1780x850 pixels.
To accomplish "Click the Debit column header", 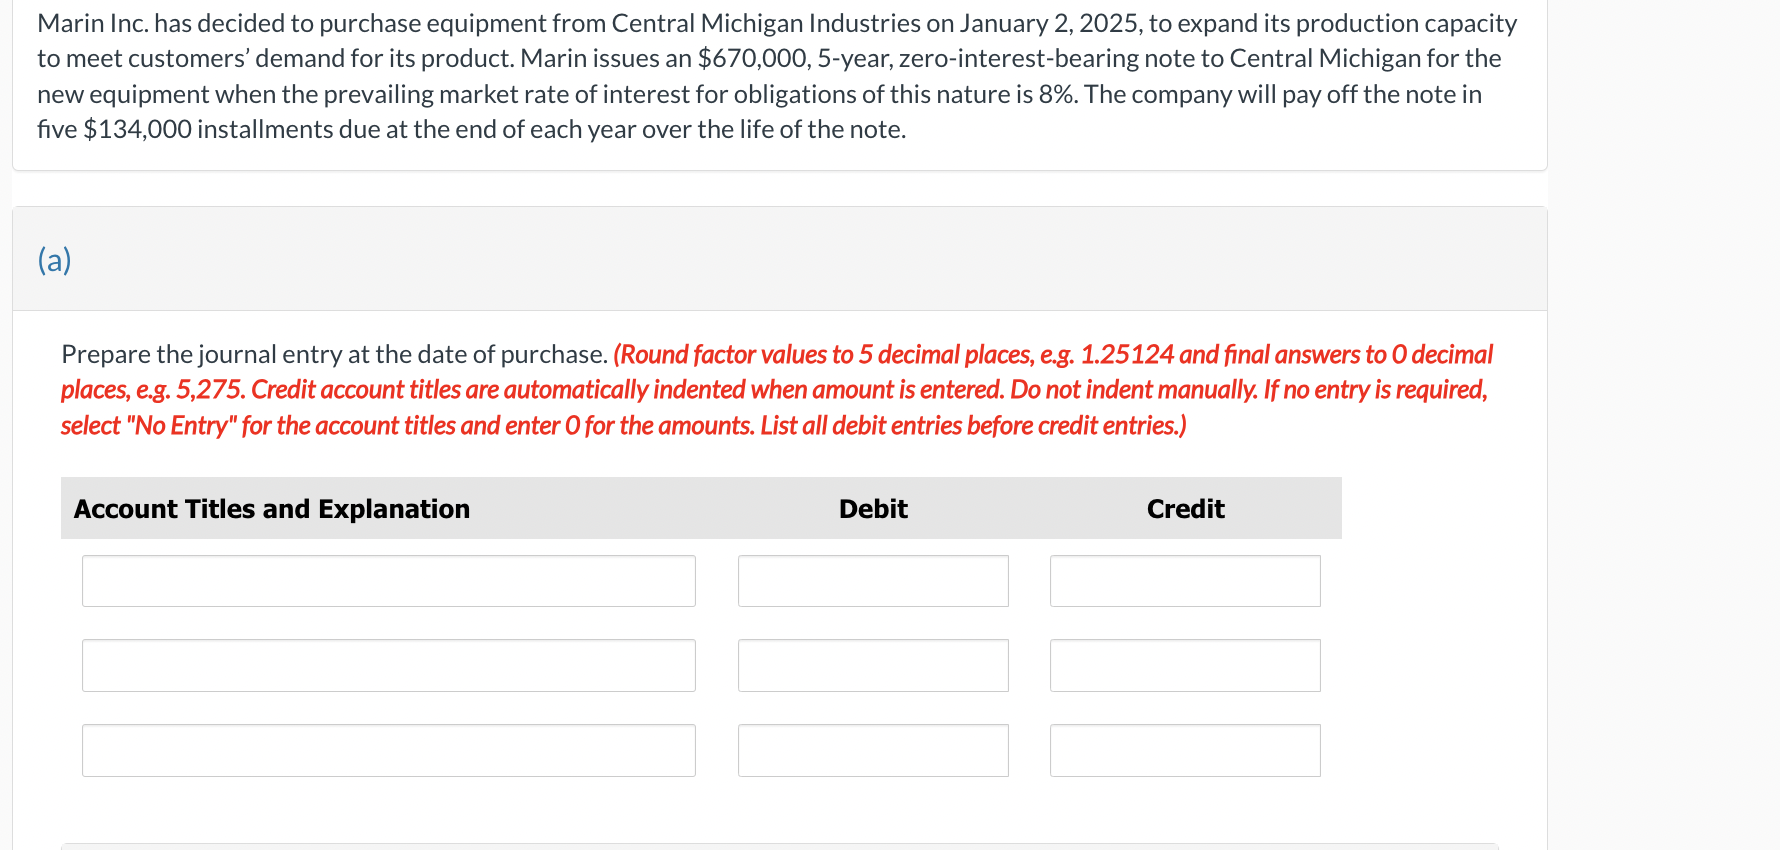I will [x=872, y=508].
